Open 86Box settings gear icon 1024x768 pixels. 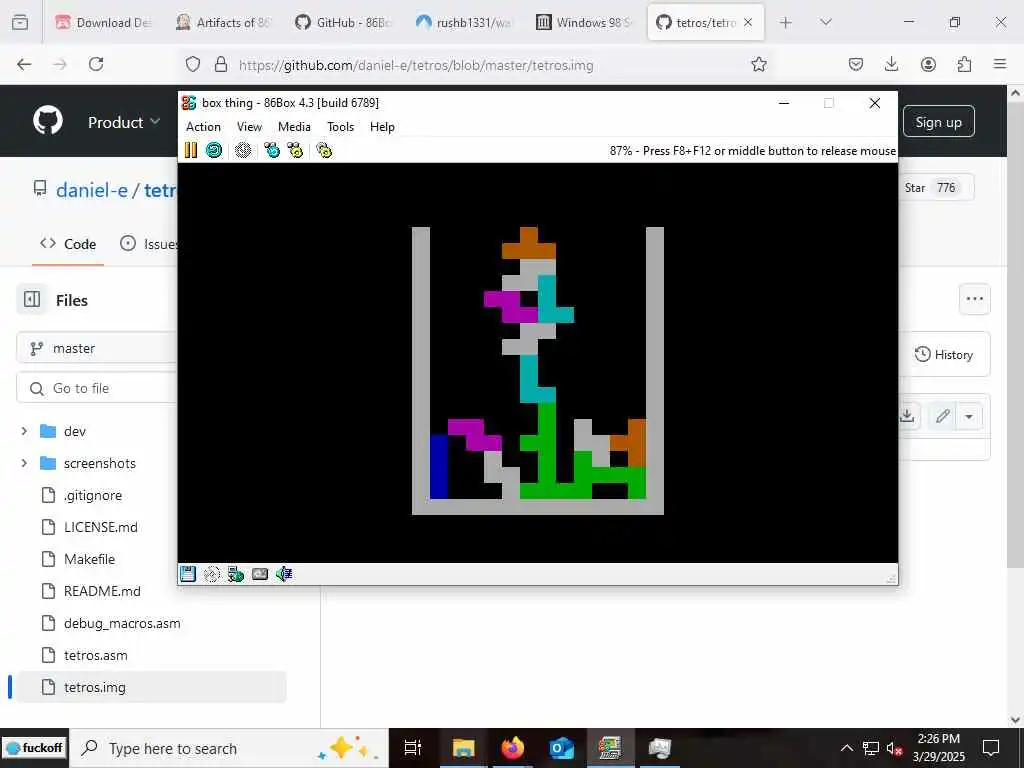[x=324, y=150]
